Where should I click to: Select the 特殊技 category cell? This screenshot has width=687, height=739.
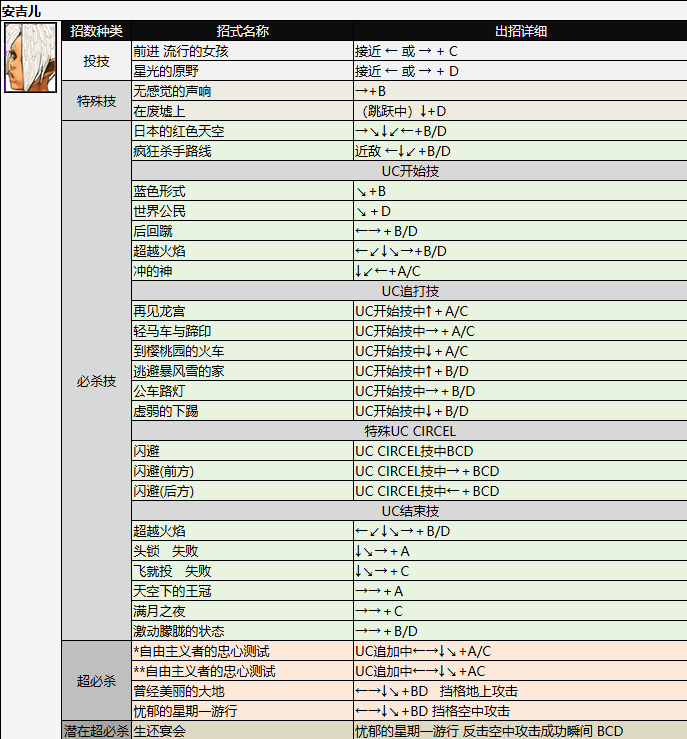(96, 101)
